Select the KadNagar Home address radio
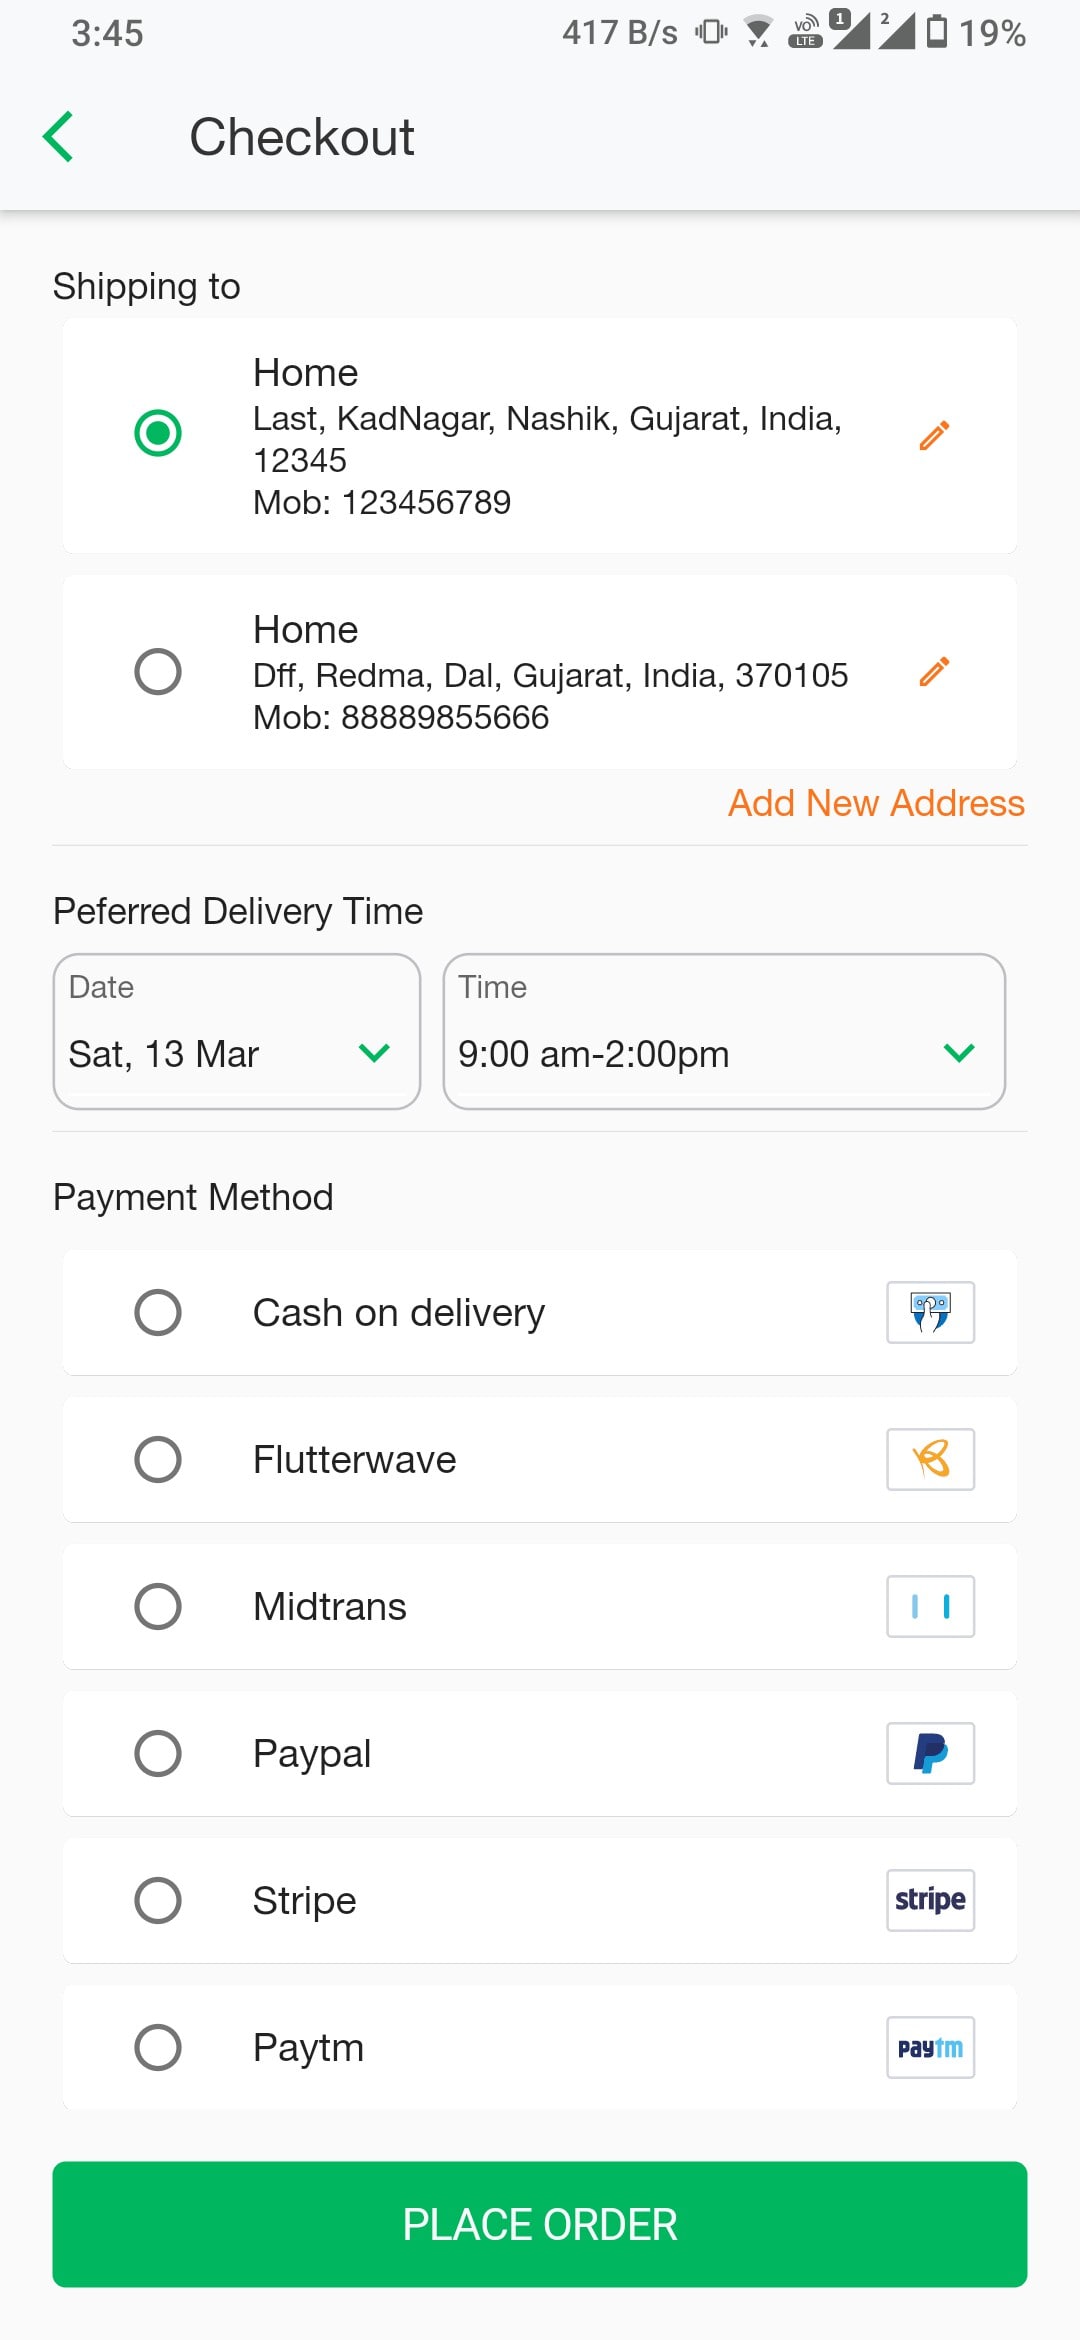The width and height of the screenshot is (1080, 2340). coord(158,433)
